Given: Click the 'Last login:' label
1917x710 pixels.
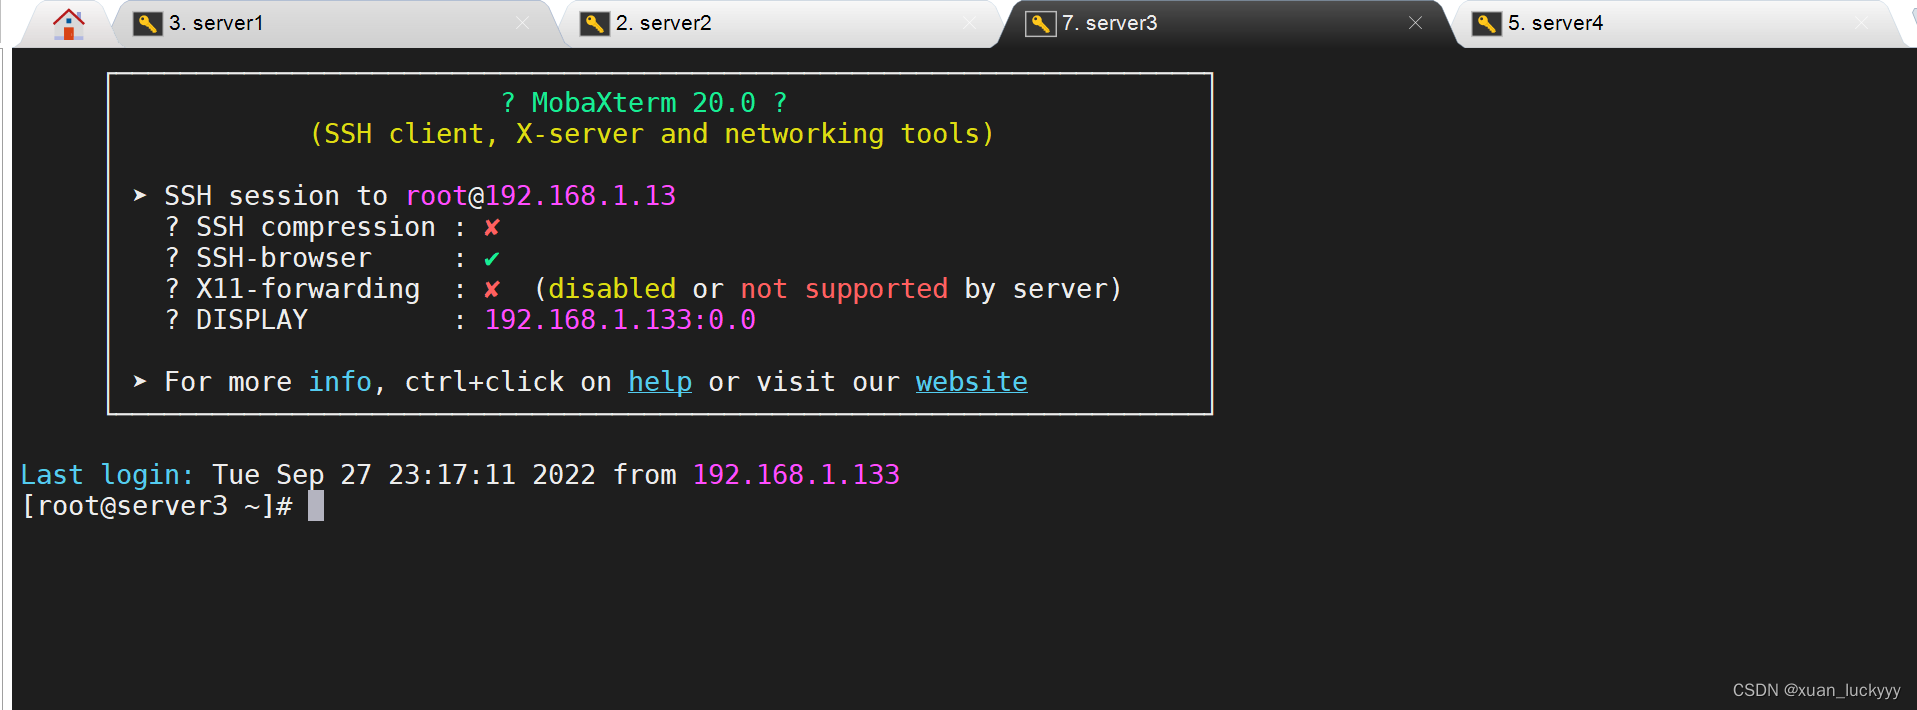Looking at the screenshot, I should [108, 475].
